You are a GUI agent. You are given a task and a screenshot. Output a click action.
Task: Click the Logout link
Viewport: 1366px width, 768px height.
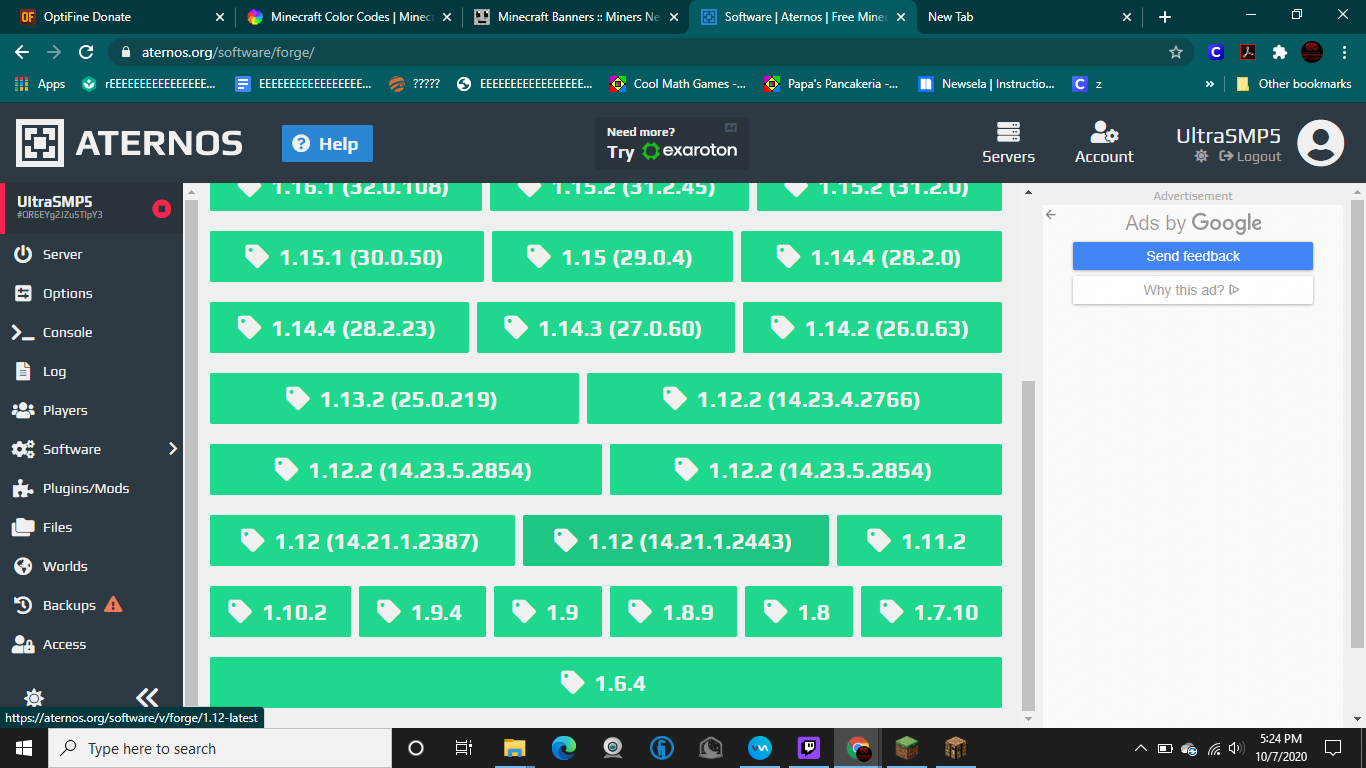coord(1250,156)
